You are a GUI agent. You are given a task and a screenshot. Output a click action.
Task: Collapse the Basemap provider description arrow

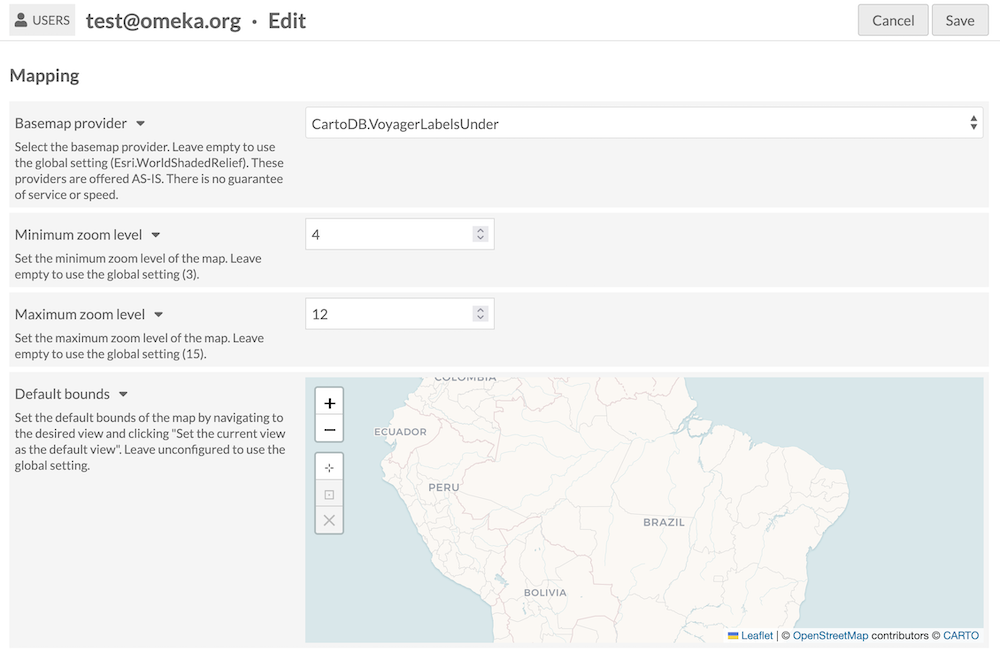point(141,124)
